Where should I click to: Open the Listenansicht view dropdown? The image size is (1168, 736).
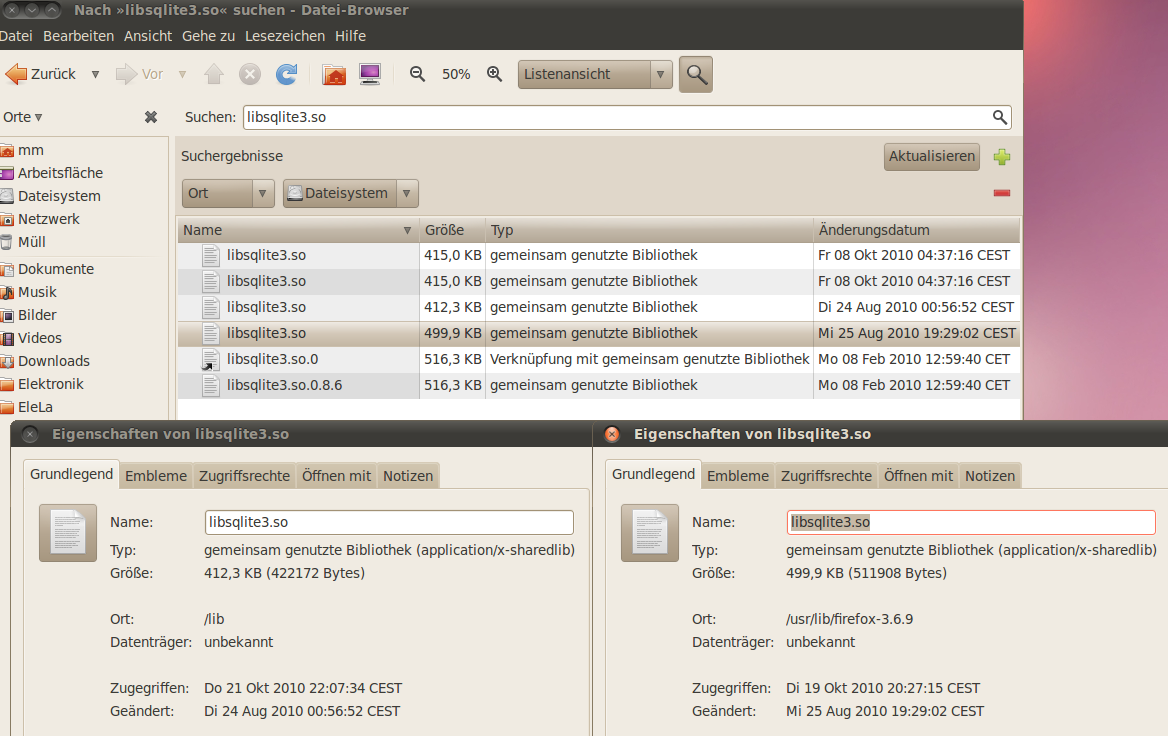pyautogui.click(x=595, y=74)
